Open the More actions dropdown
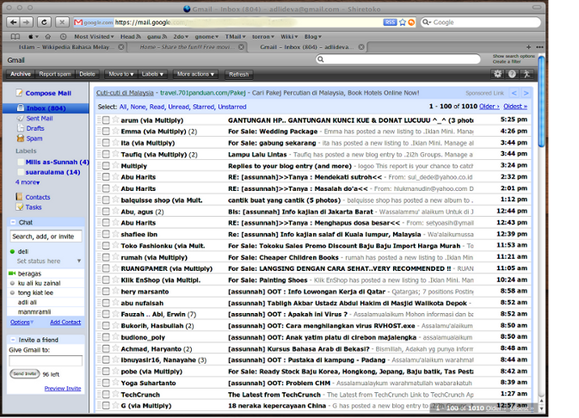This screenshot has width=579, height=418. point(195,74)
